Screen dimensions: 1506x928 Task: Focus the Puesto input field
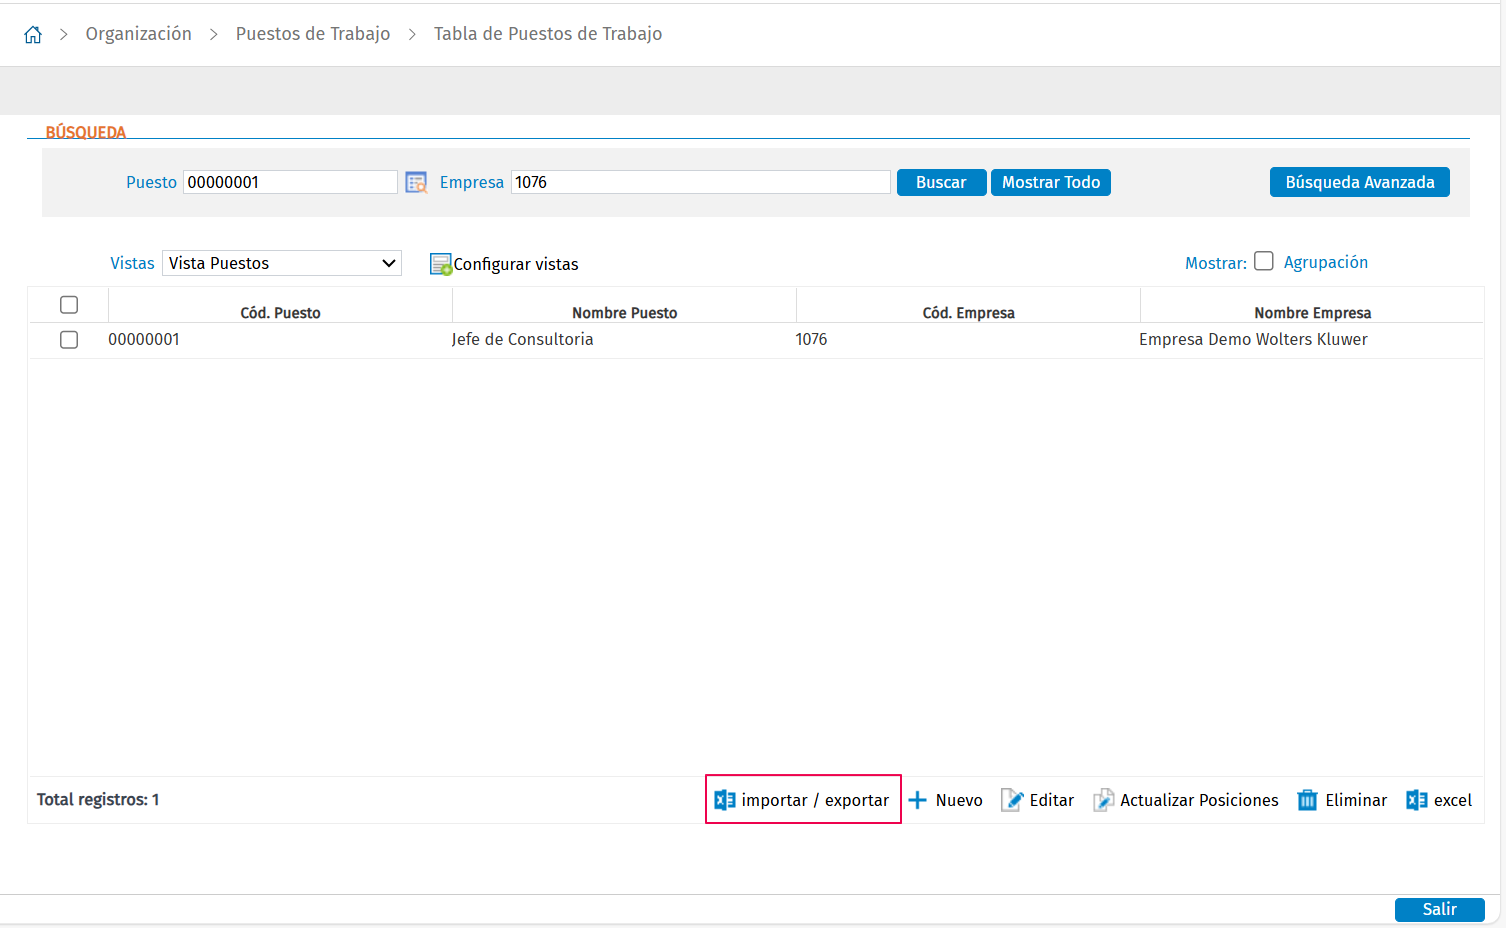[291, 182]
